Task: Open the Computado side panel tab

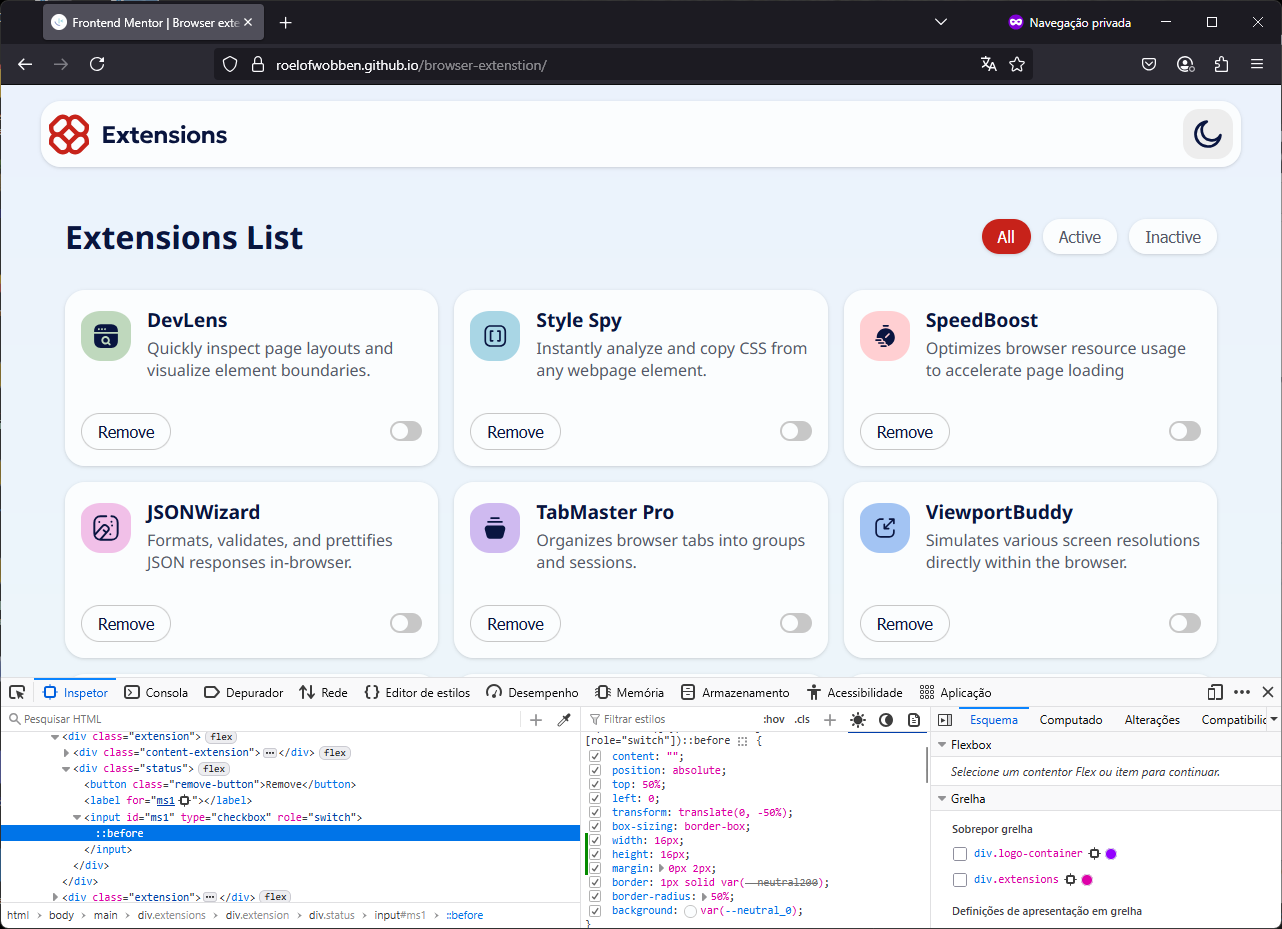Action: click(1070, 720)
